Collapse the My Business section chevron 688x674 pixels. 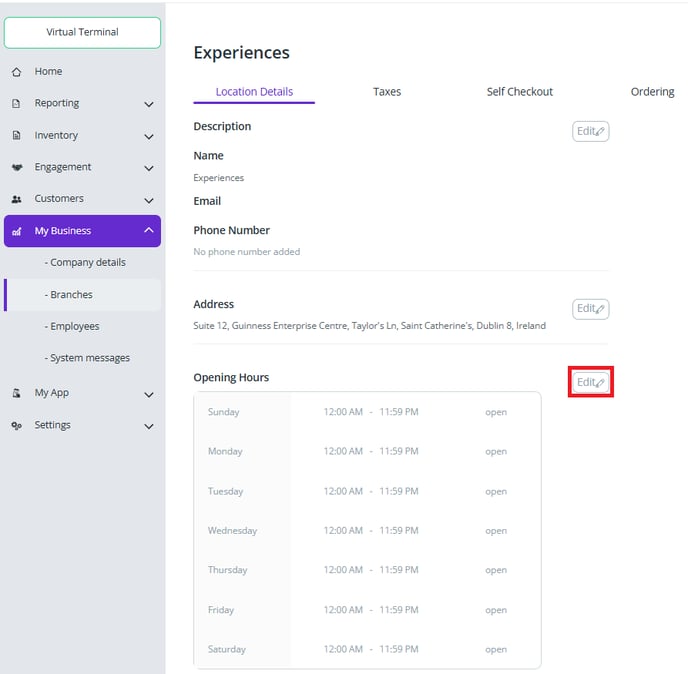149,231
